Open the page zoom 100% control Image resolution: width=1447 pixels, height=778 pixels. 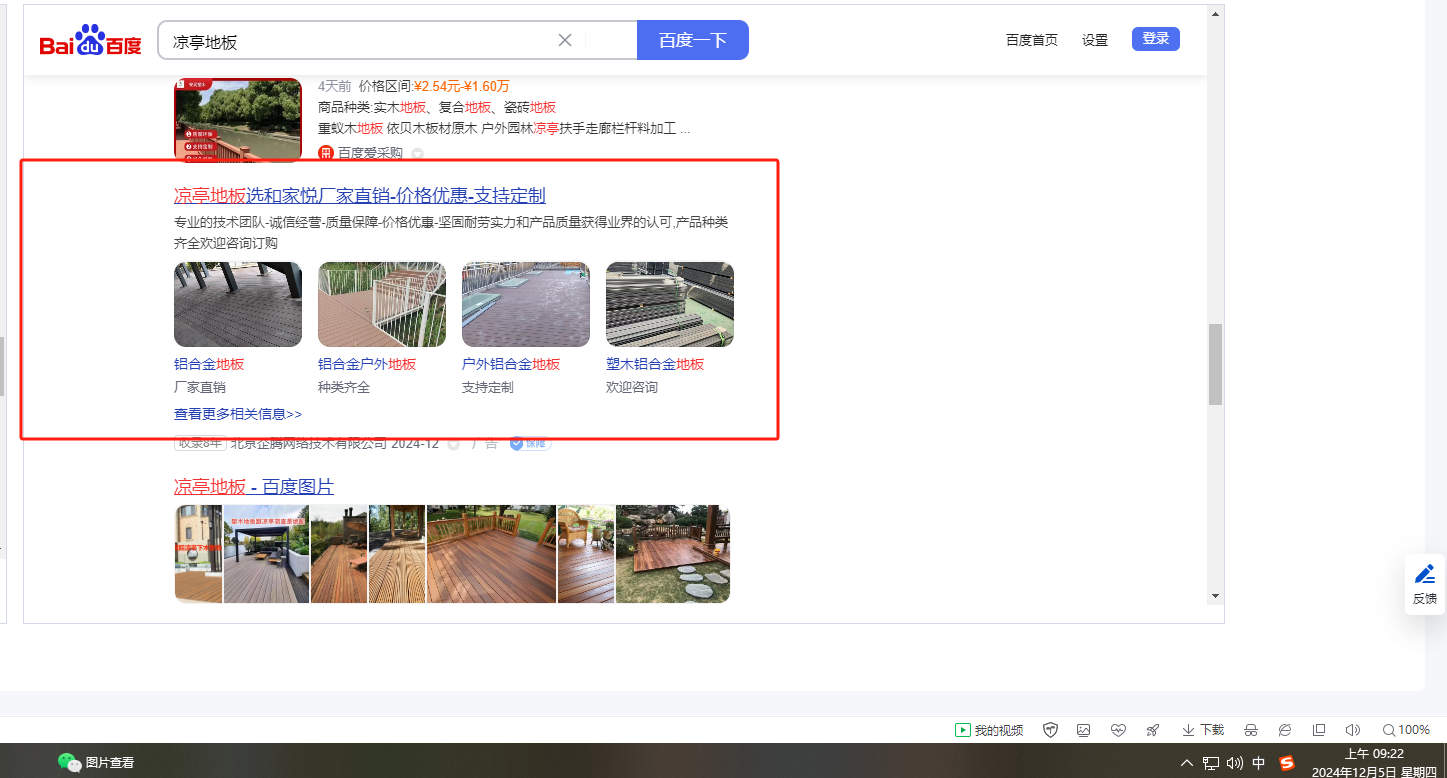1406,730
